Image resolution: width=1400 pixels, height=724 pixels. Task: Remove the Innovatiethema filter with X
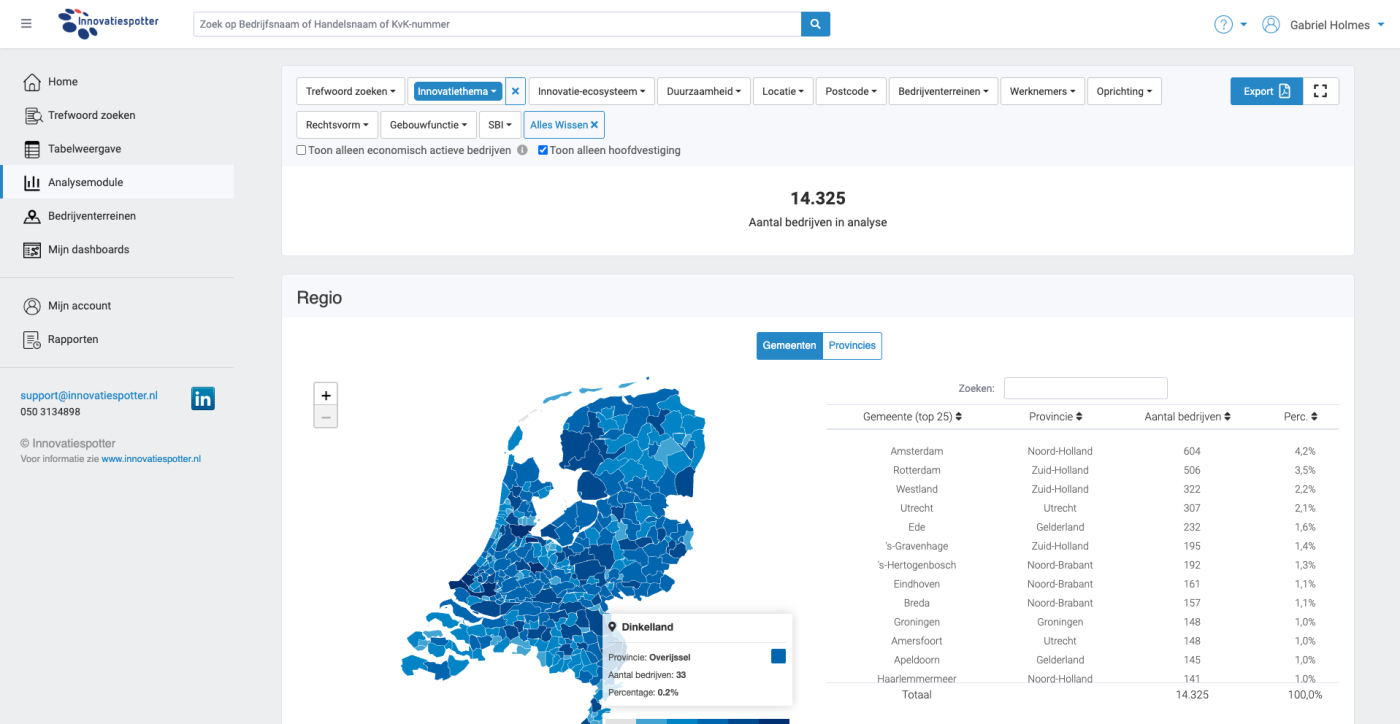coord(515,91)
